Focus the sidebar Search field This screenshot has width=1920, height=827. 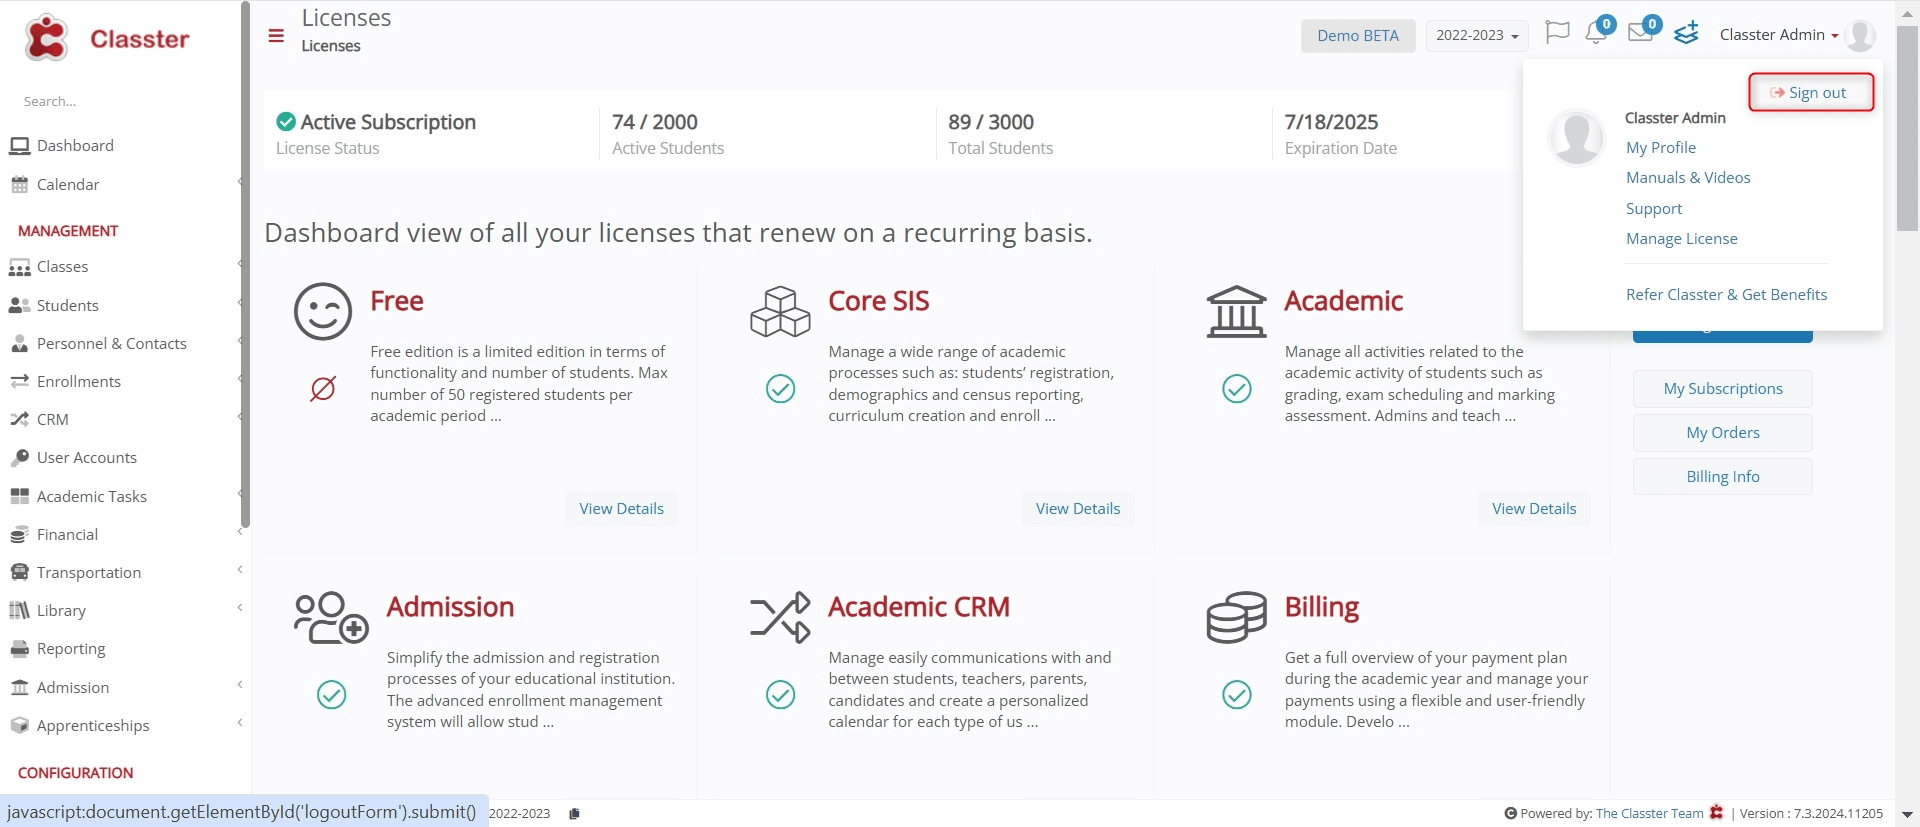tap(120, 101)
